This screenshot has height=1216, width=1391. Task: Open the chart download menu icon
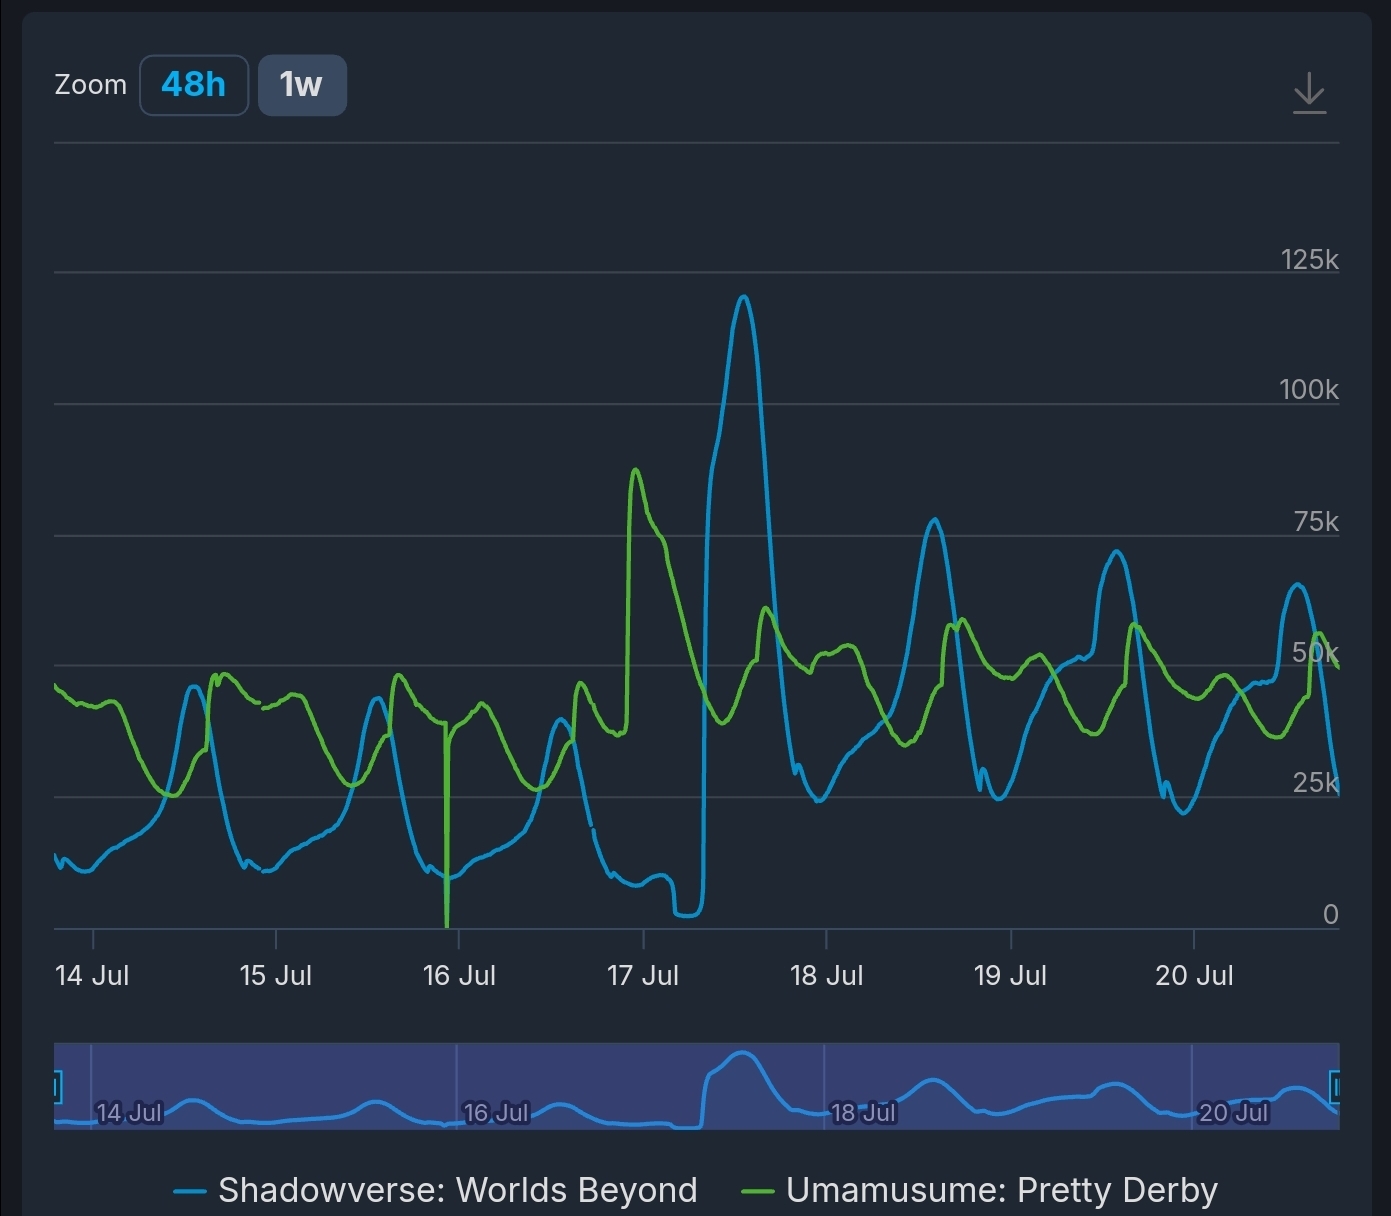(1309, 93)
